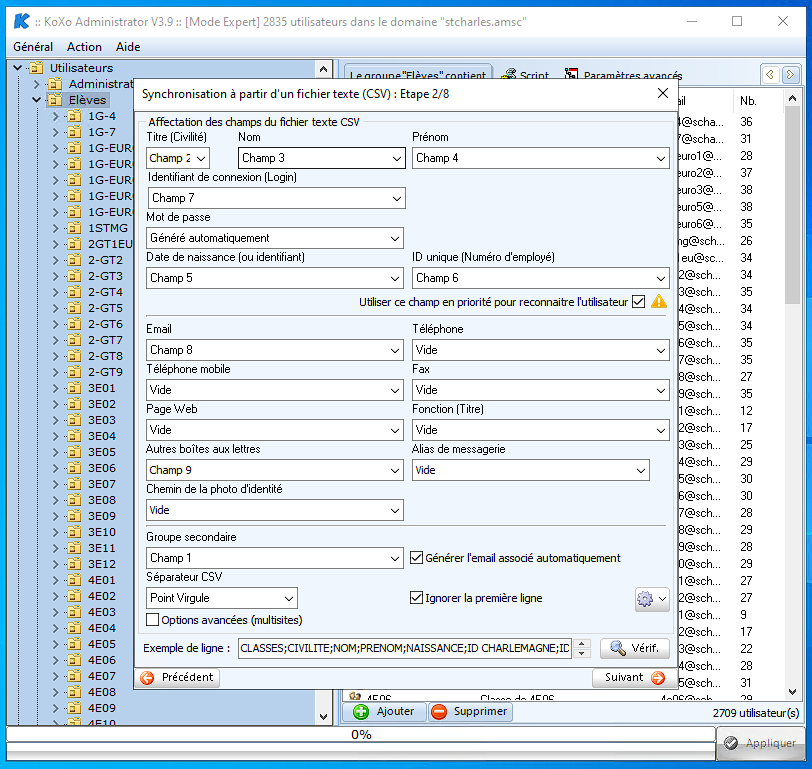The width and height of the screenshot is (812, 769).
Task: Toggle the priority recognition field checkbox
Action: pos(639,301)
